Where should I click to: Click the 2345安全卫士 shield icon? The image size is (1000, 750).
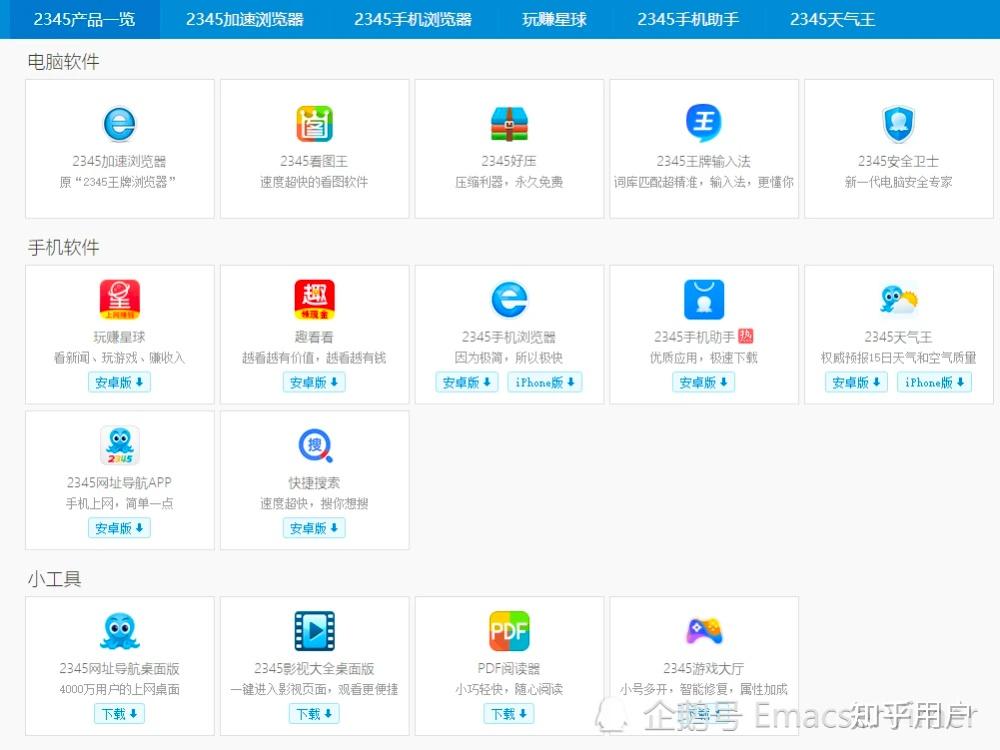tap(899, 124)
